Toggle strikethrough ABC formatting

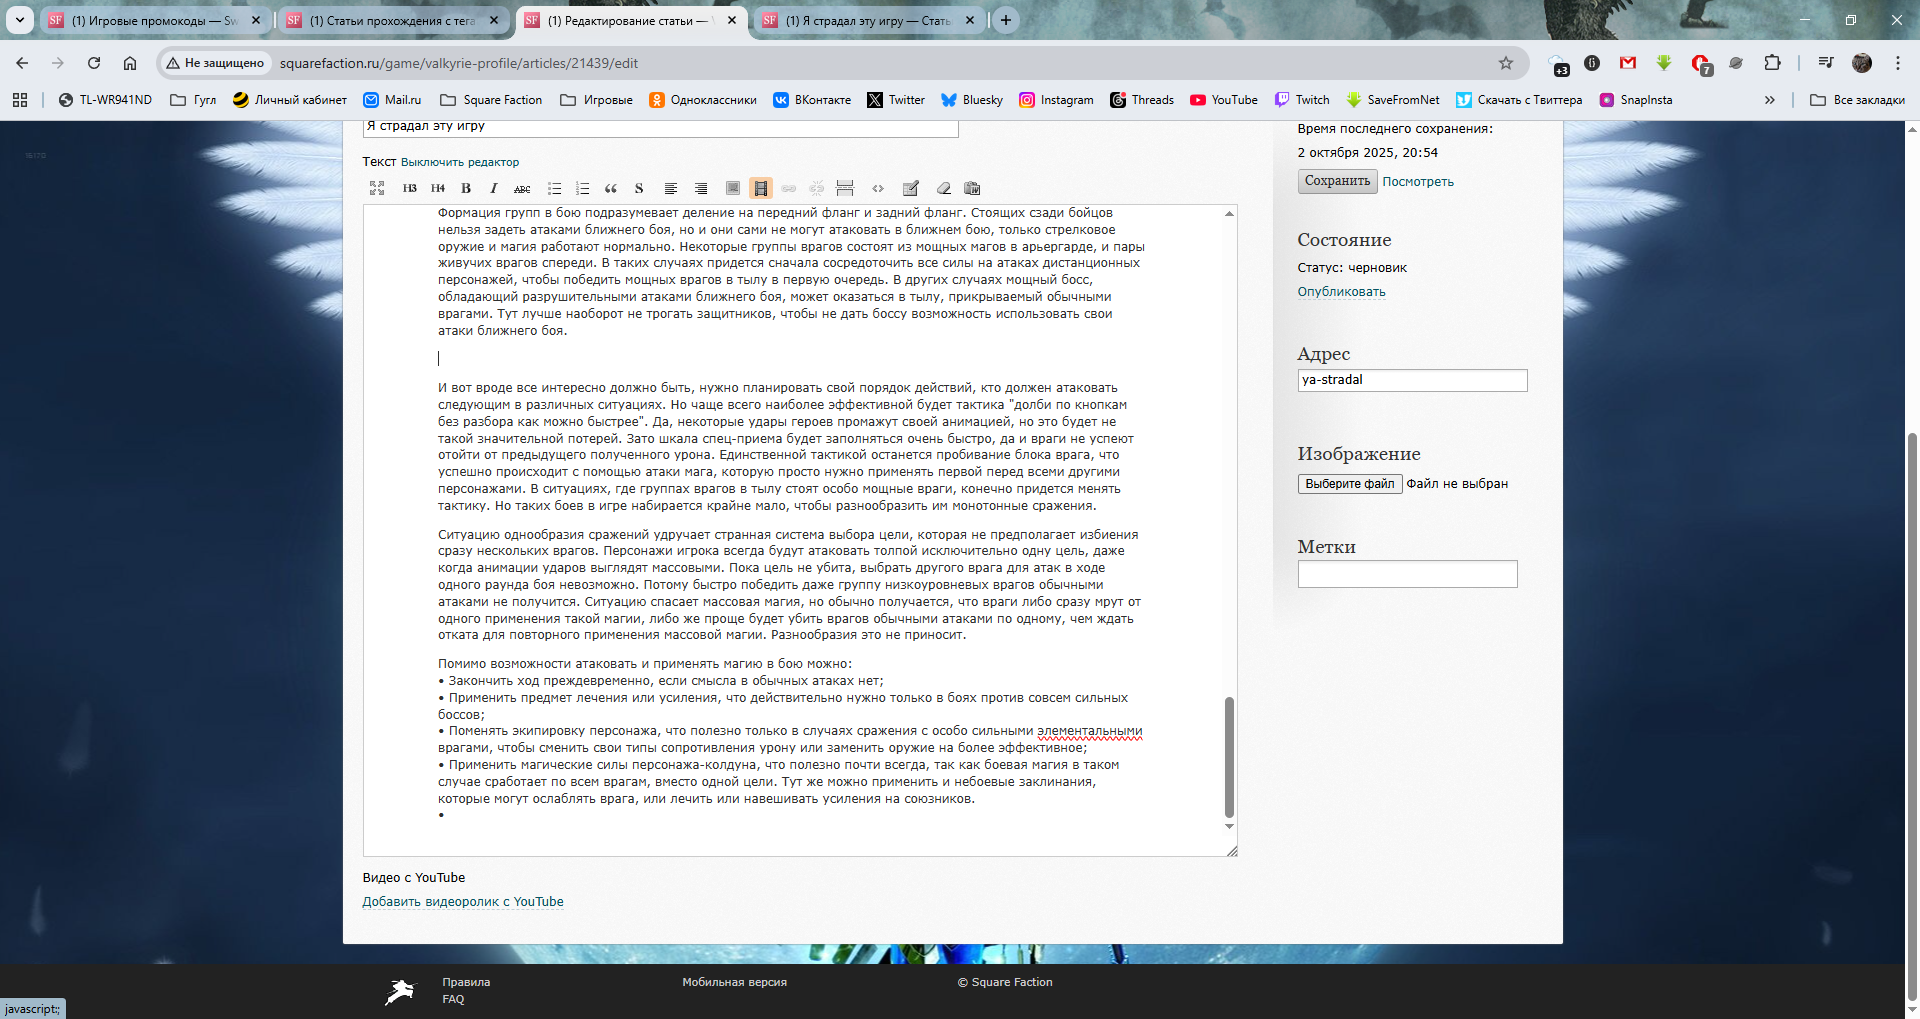tap(522, 188)
